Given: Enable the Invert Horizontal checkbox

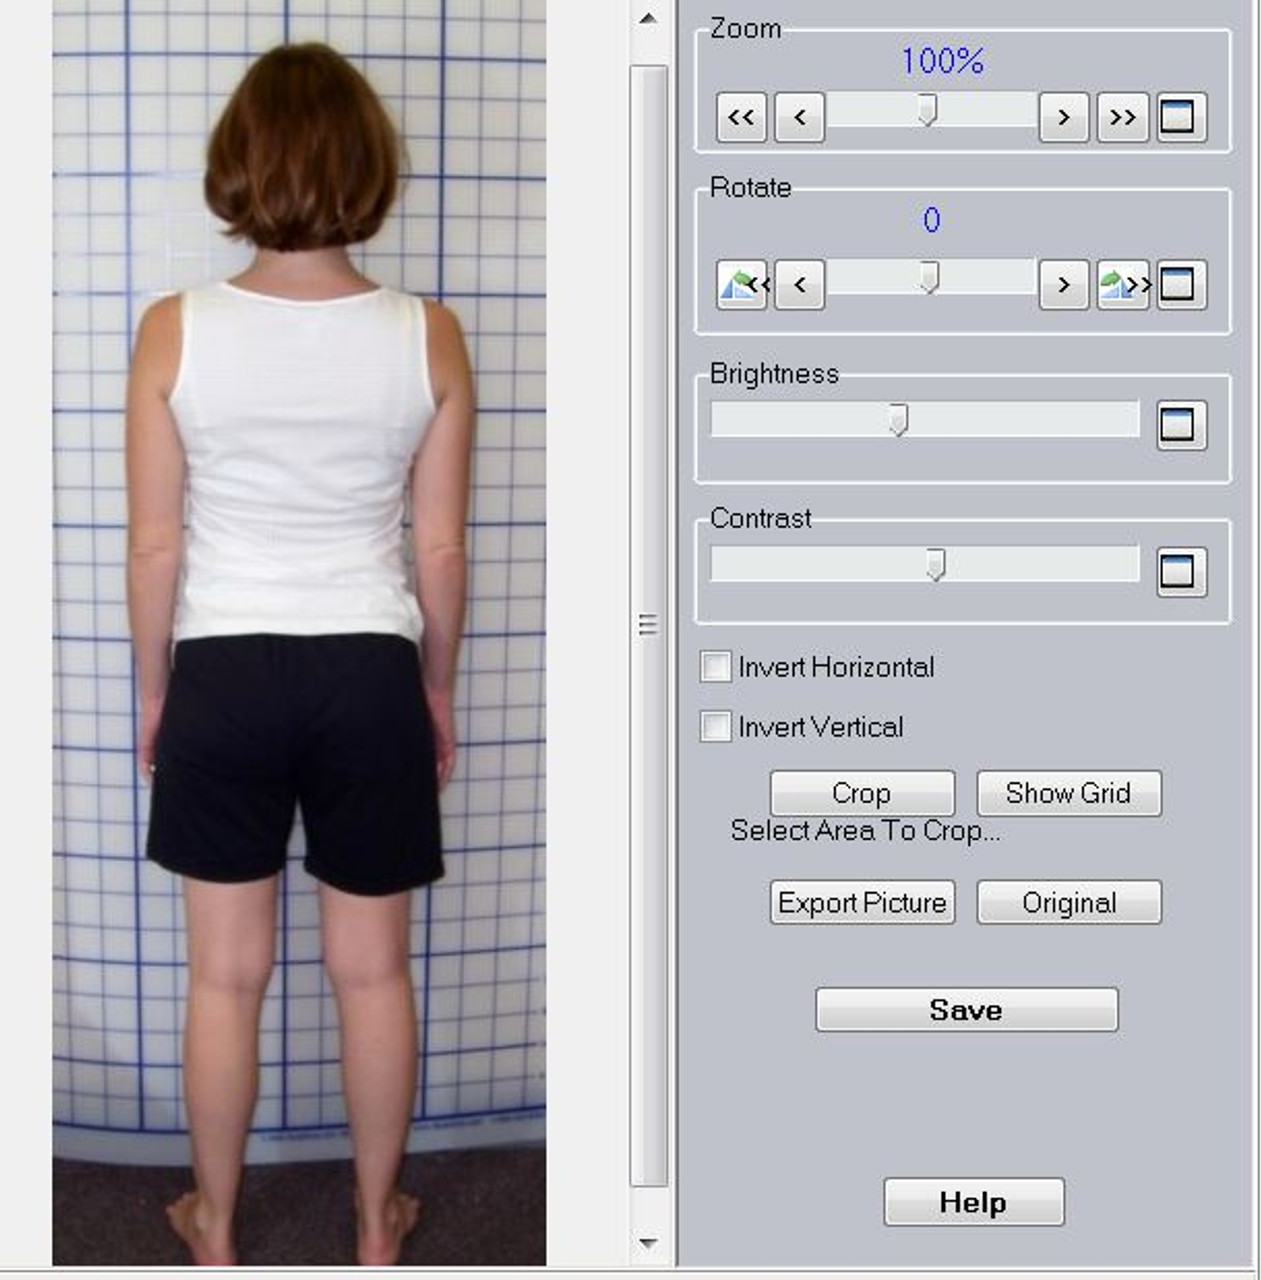Looking at the screenshot, I should coord(715,668).
